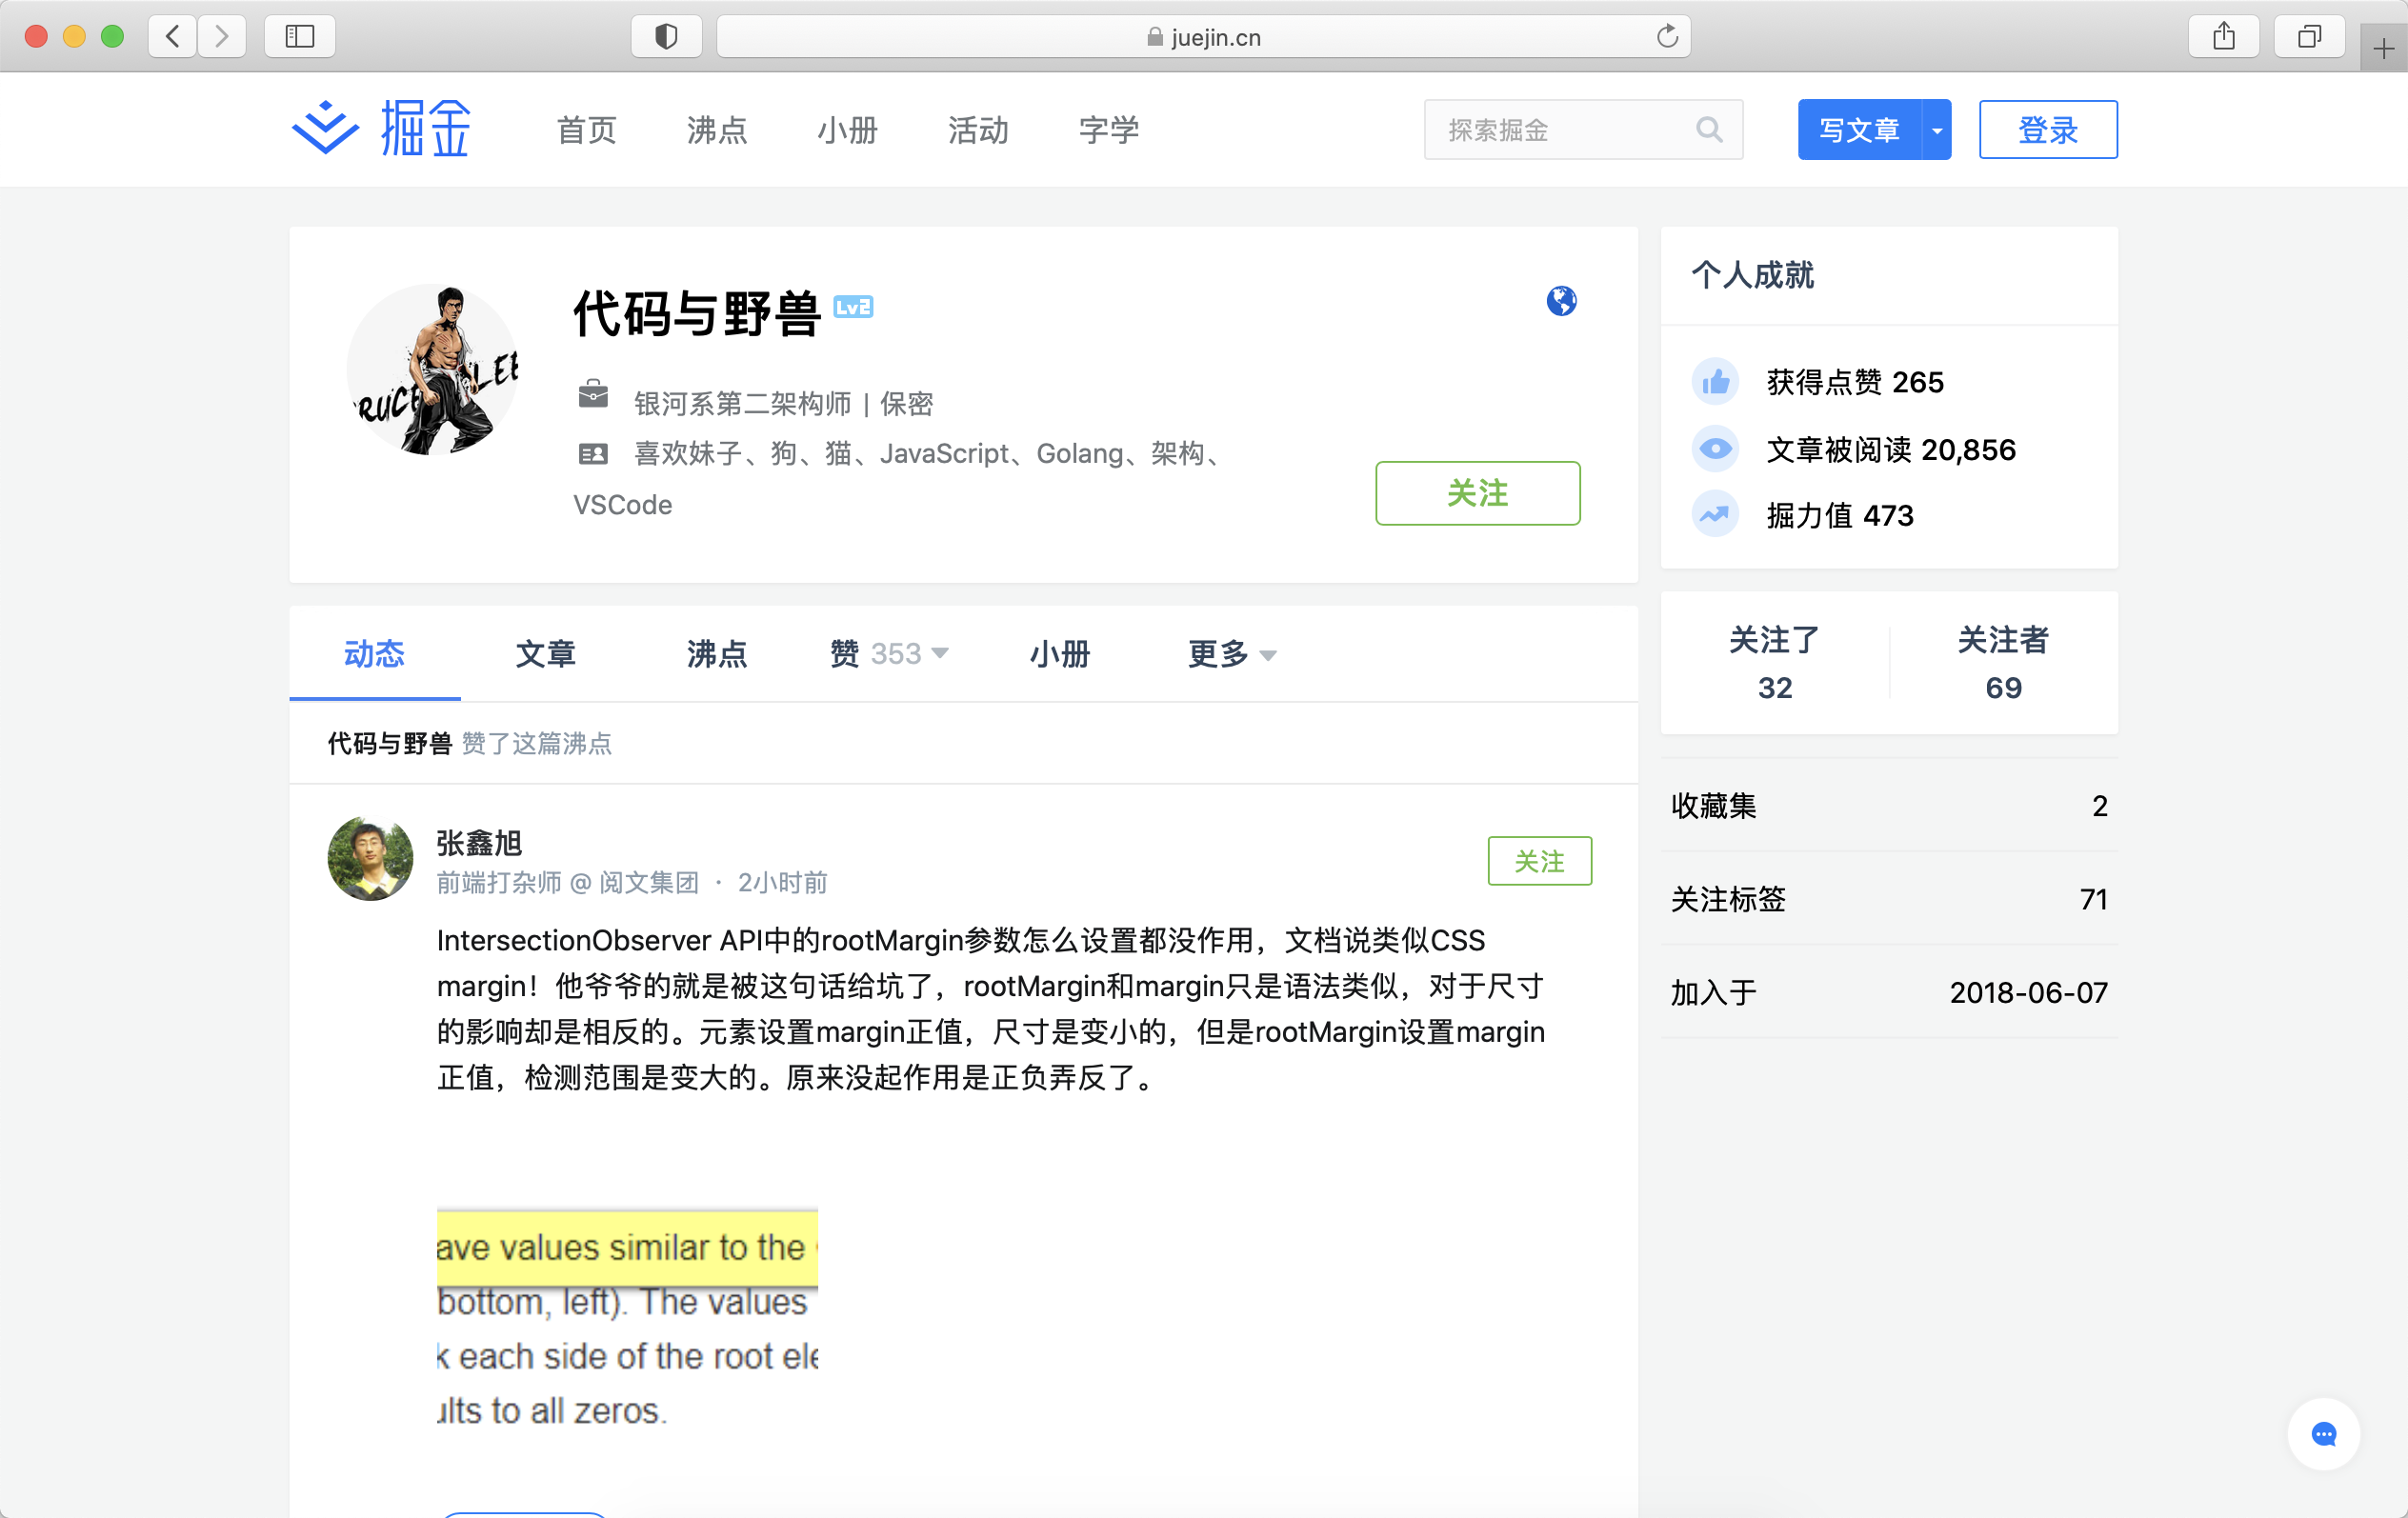The width and height of the screenshot is (2408, 1518).
Task: Show Safari sidebar icon
Action: [x=299, y=37]
